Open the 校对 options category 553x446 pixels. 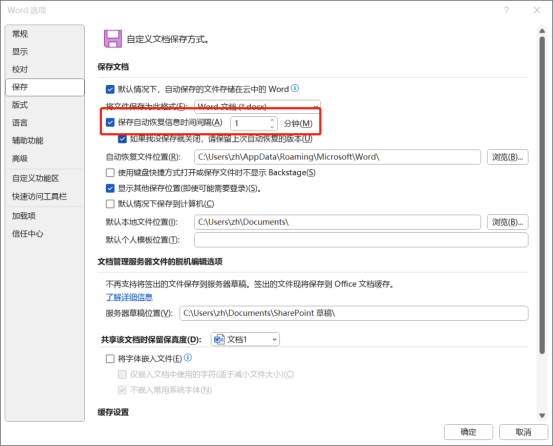coord(45,69)
